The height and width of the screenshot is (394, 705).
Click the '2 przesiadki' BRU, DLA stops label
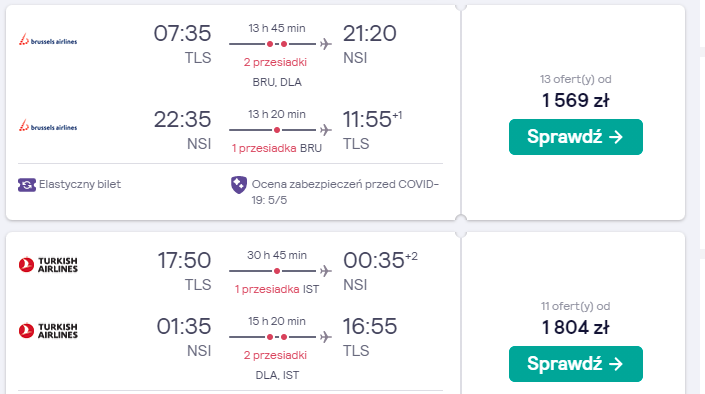point(275,63)
